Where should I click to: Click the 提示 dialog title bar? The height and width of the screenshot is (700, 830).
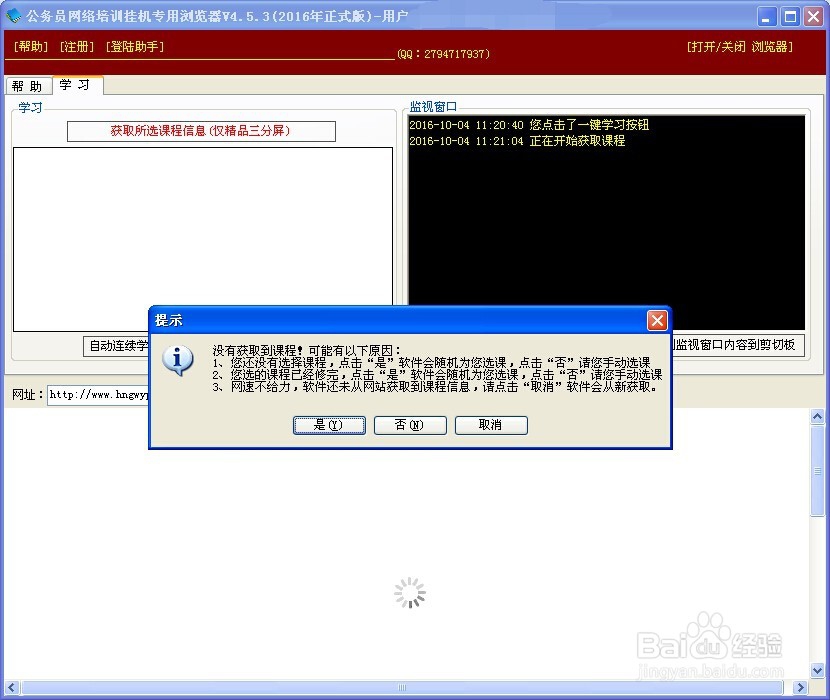tap(397, 320)
